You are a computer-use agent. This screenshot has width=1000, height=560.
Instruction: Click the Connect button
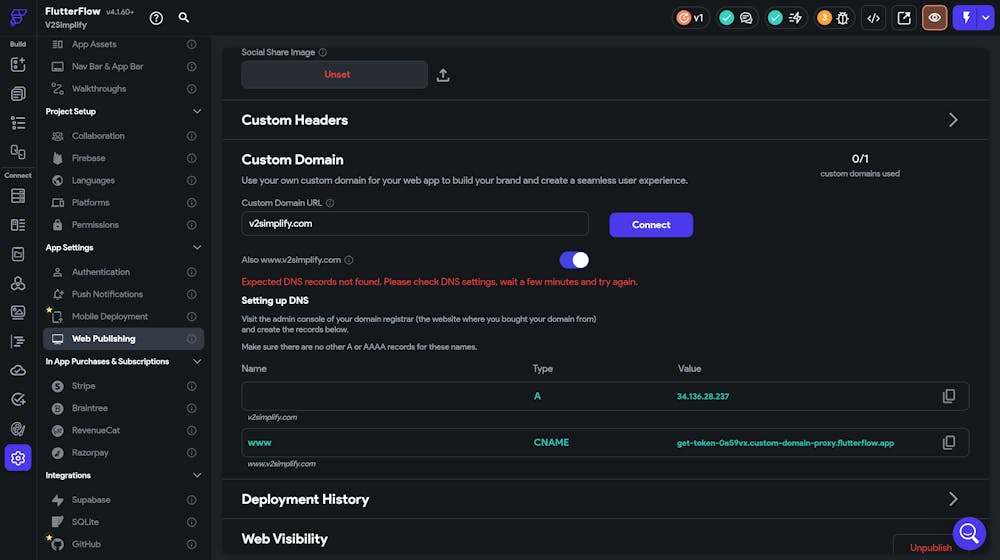(651, 225)
